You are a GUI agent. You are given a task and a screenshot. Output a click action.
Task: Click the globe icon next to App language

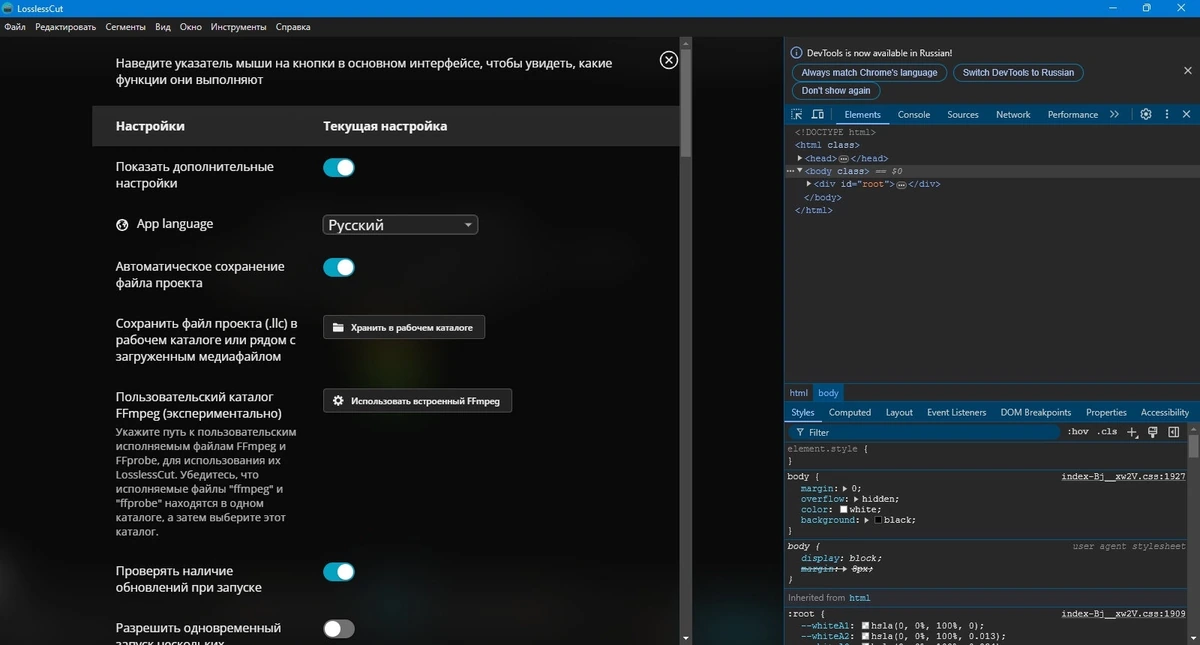click(x=122, y=225)
